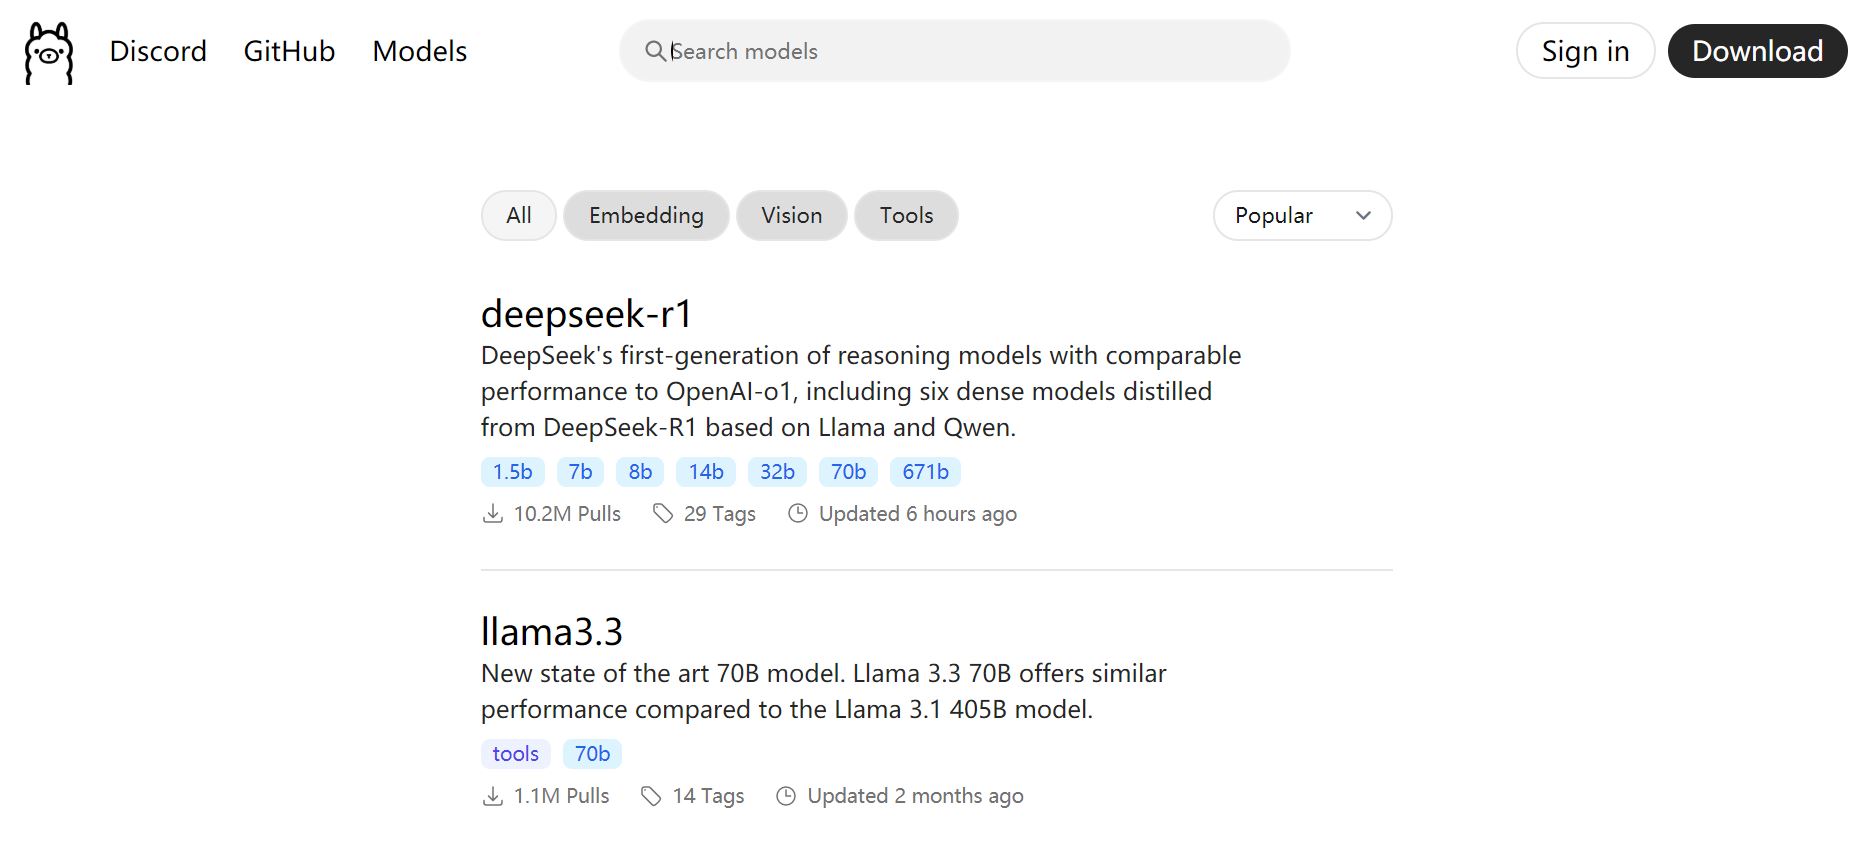The height and width of the screenshot is (847, 1872).
Task: Focus the Search models field
Action: [970, 51]
